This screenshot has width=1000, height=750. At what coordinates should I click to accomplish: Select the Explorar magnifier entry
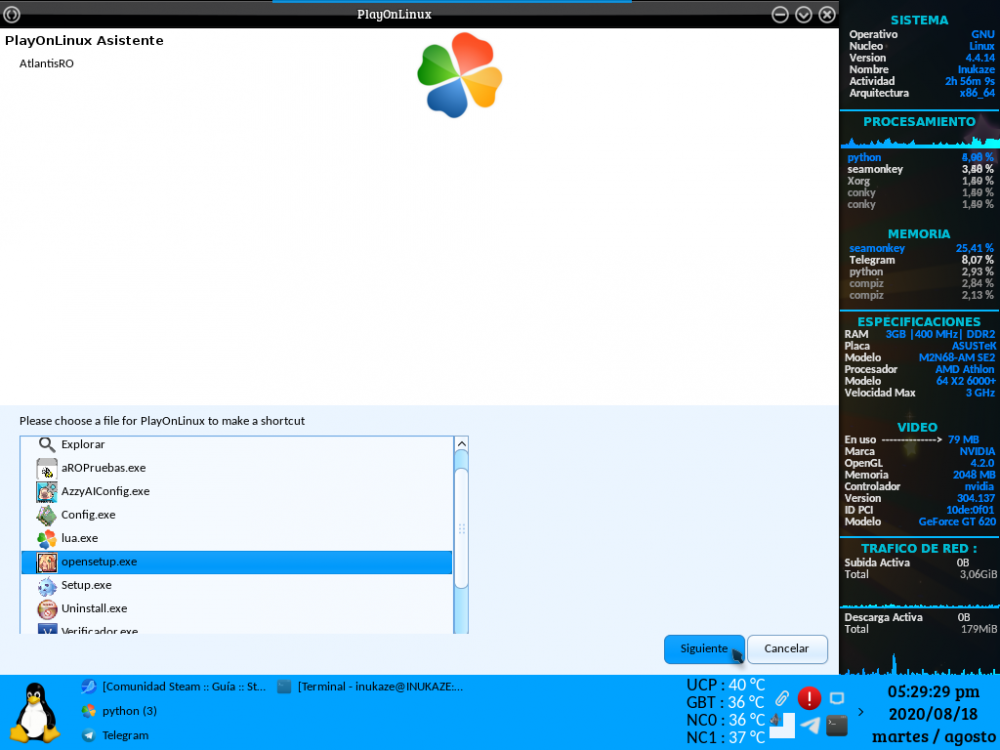click(82, 444)
